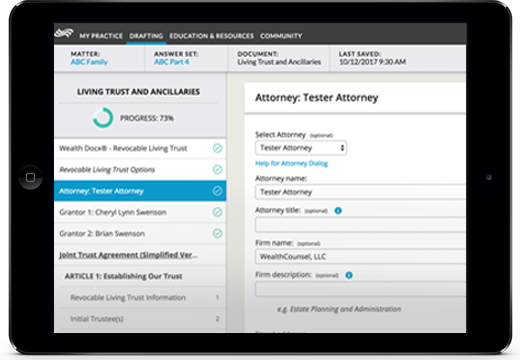This screenshot has height=360, width=520.
Task: Click checkmark beside Revocable Living Trust Options
Action: click(x=217, y=170)
